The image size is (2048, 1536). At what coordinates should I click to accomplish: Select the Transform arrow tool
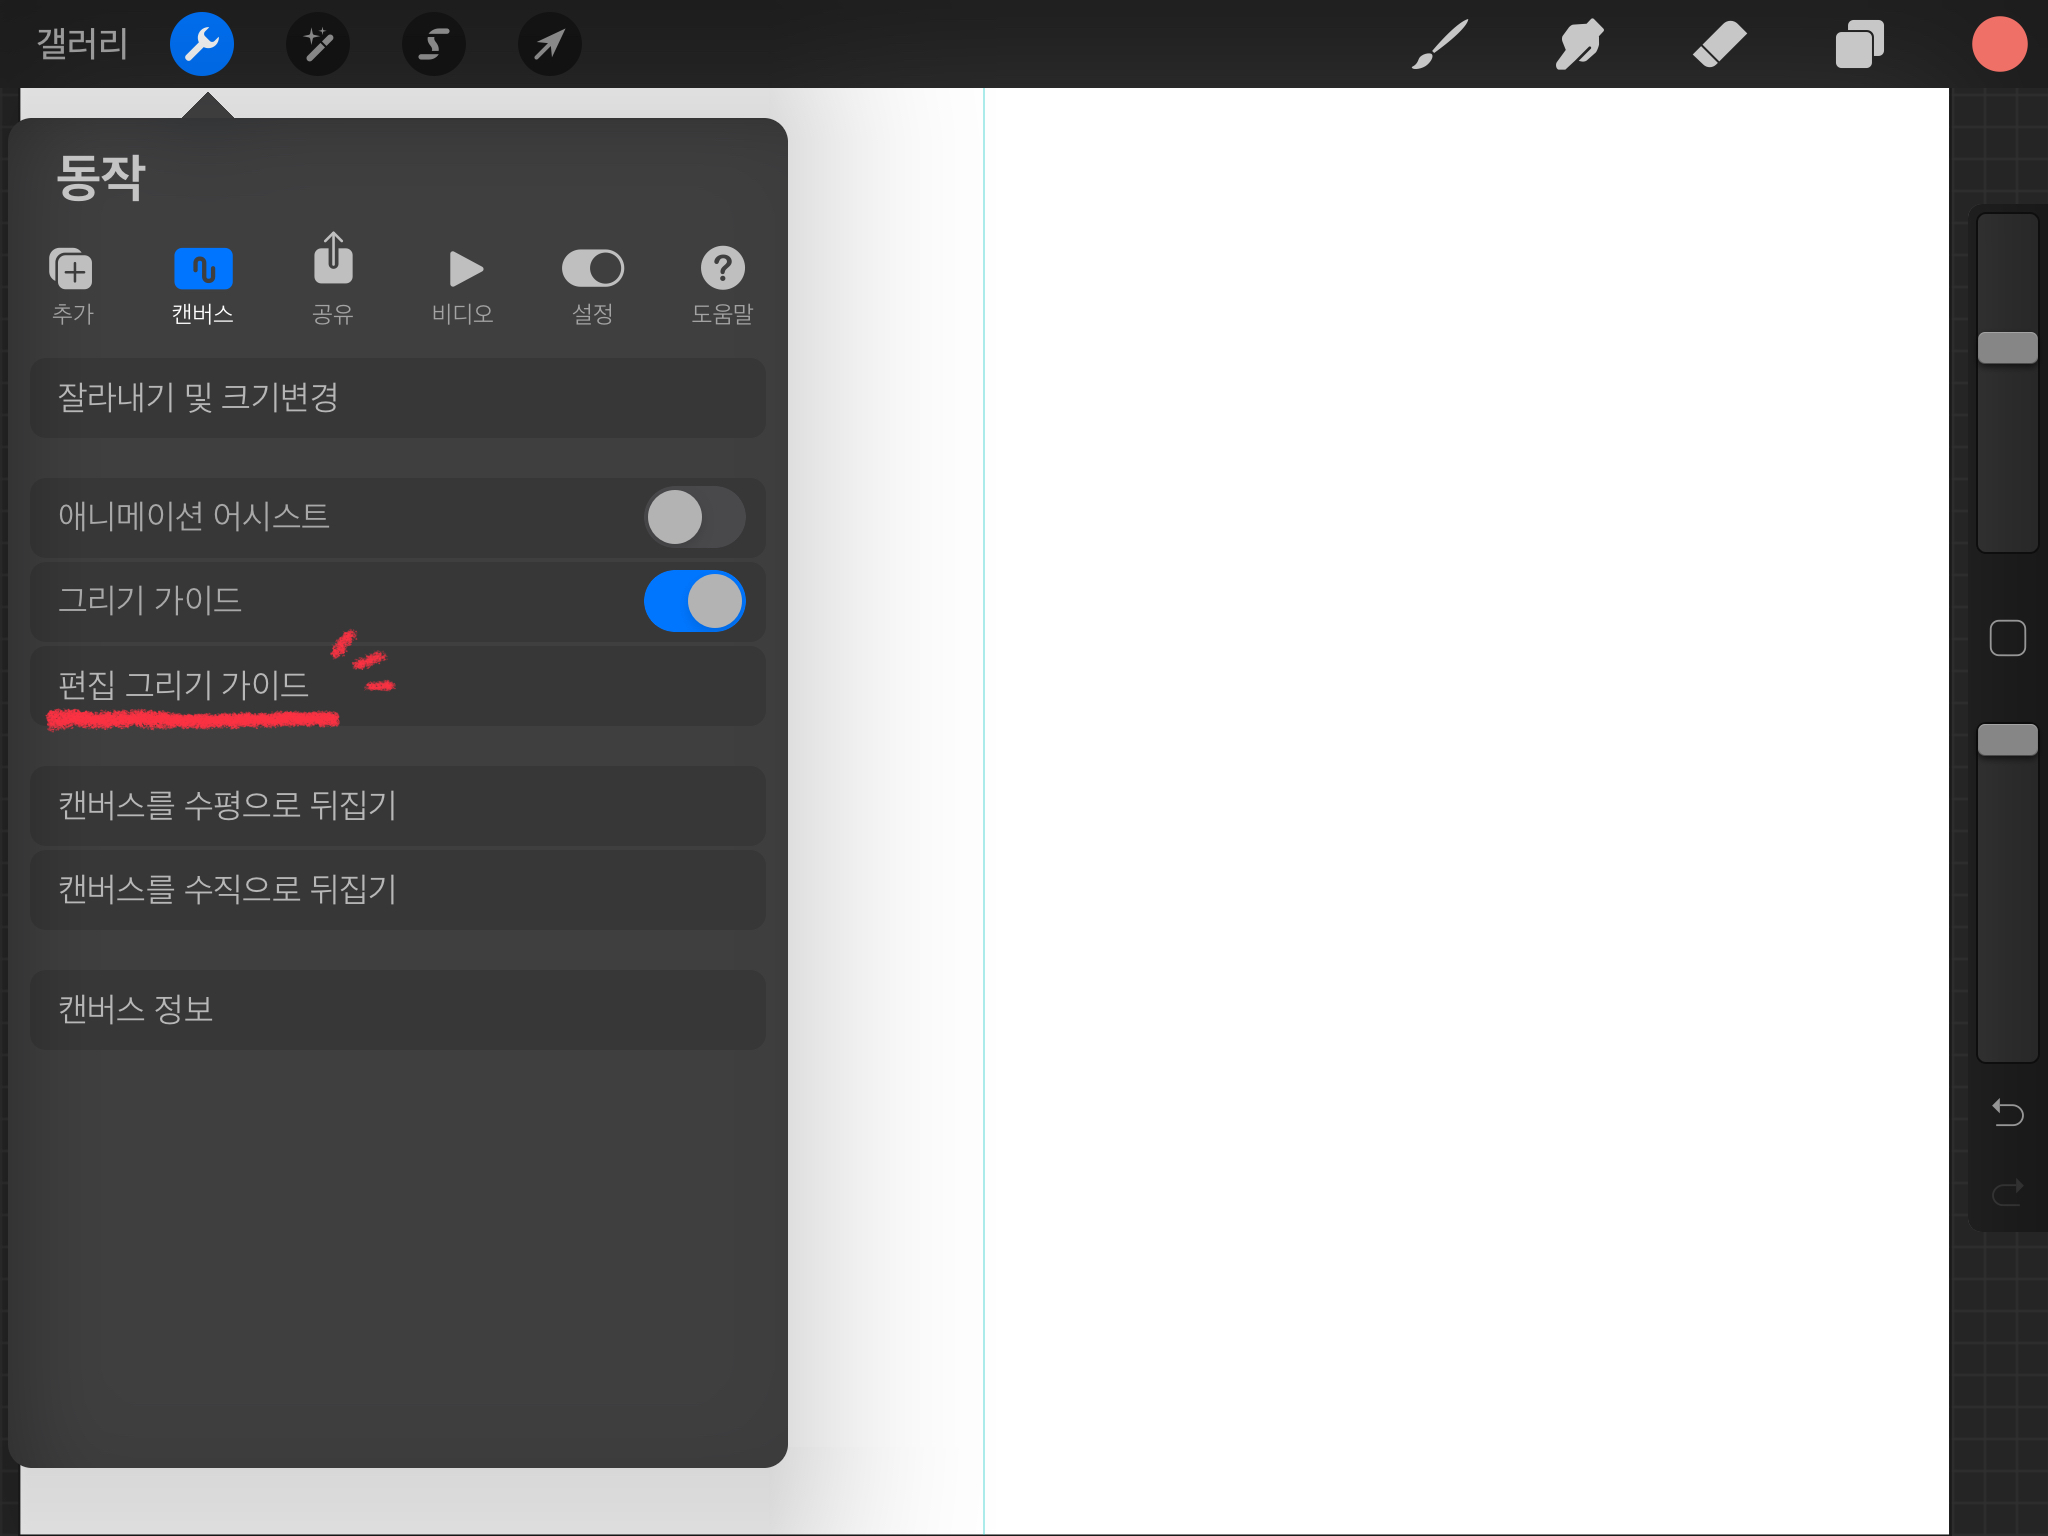(549, 44)
